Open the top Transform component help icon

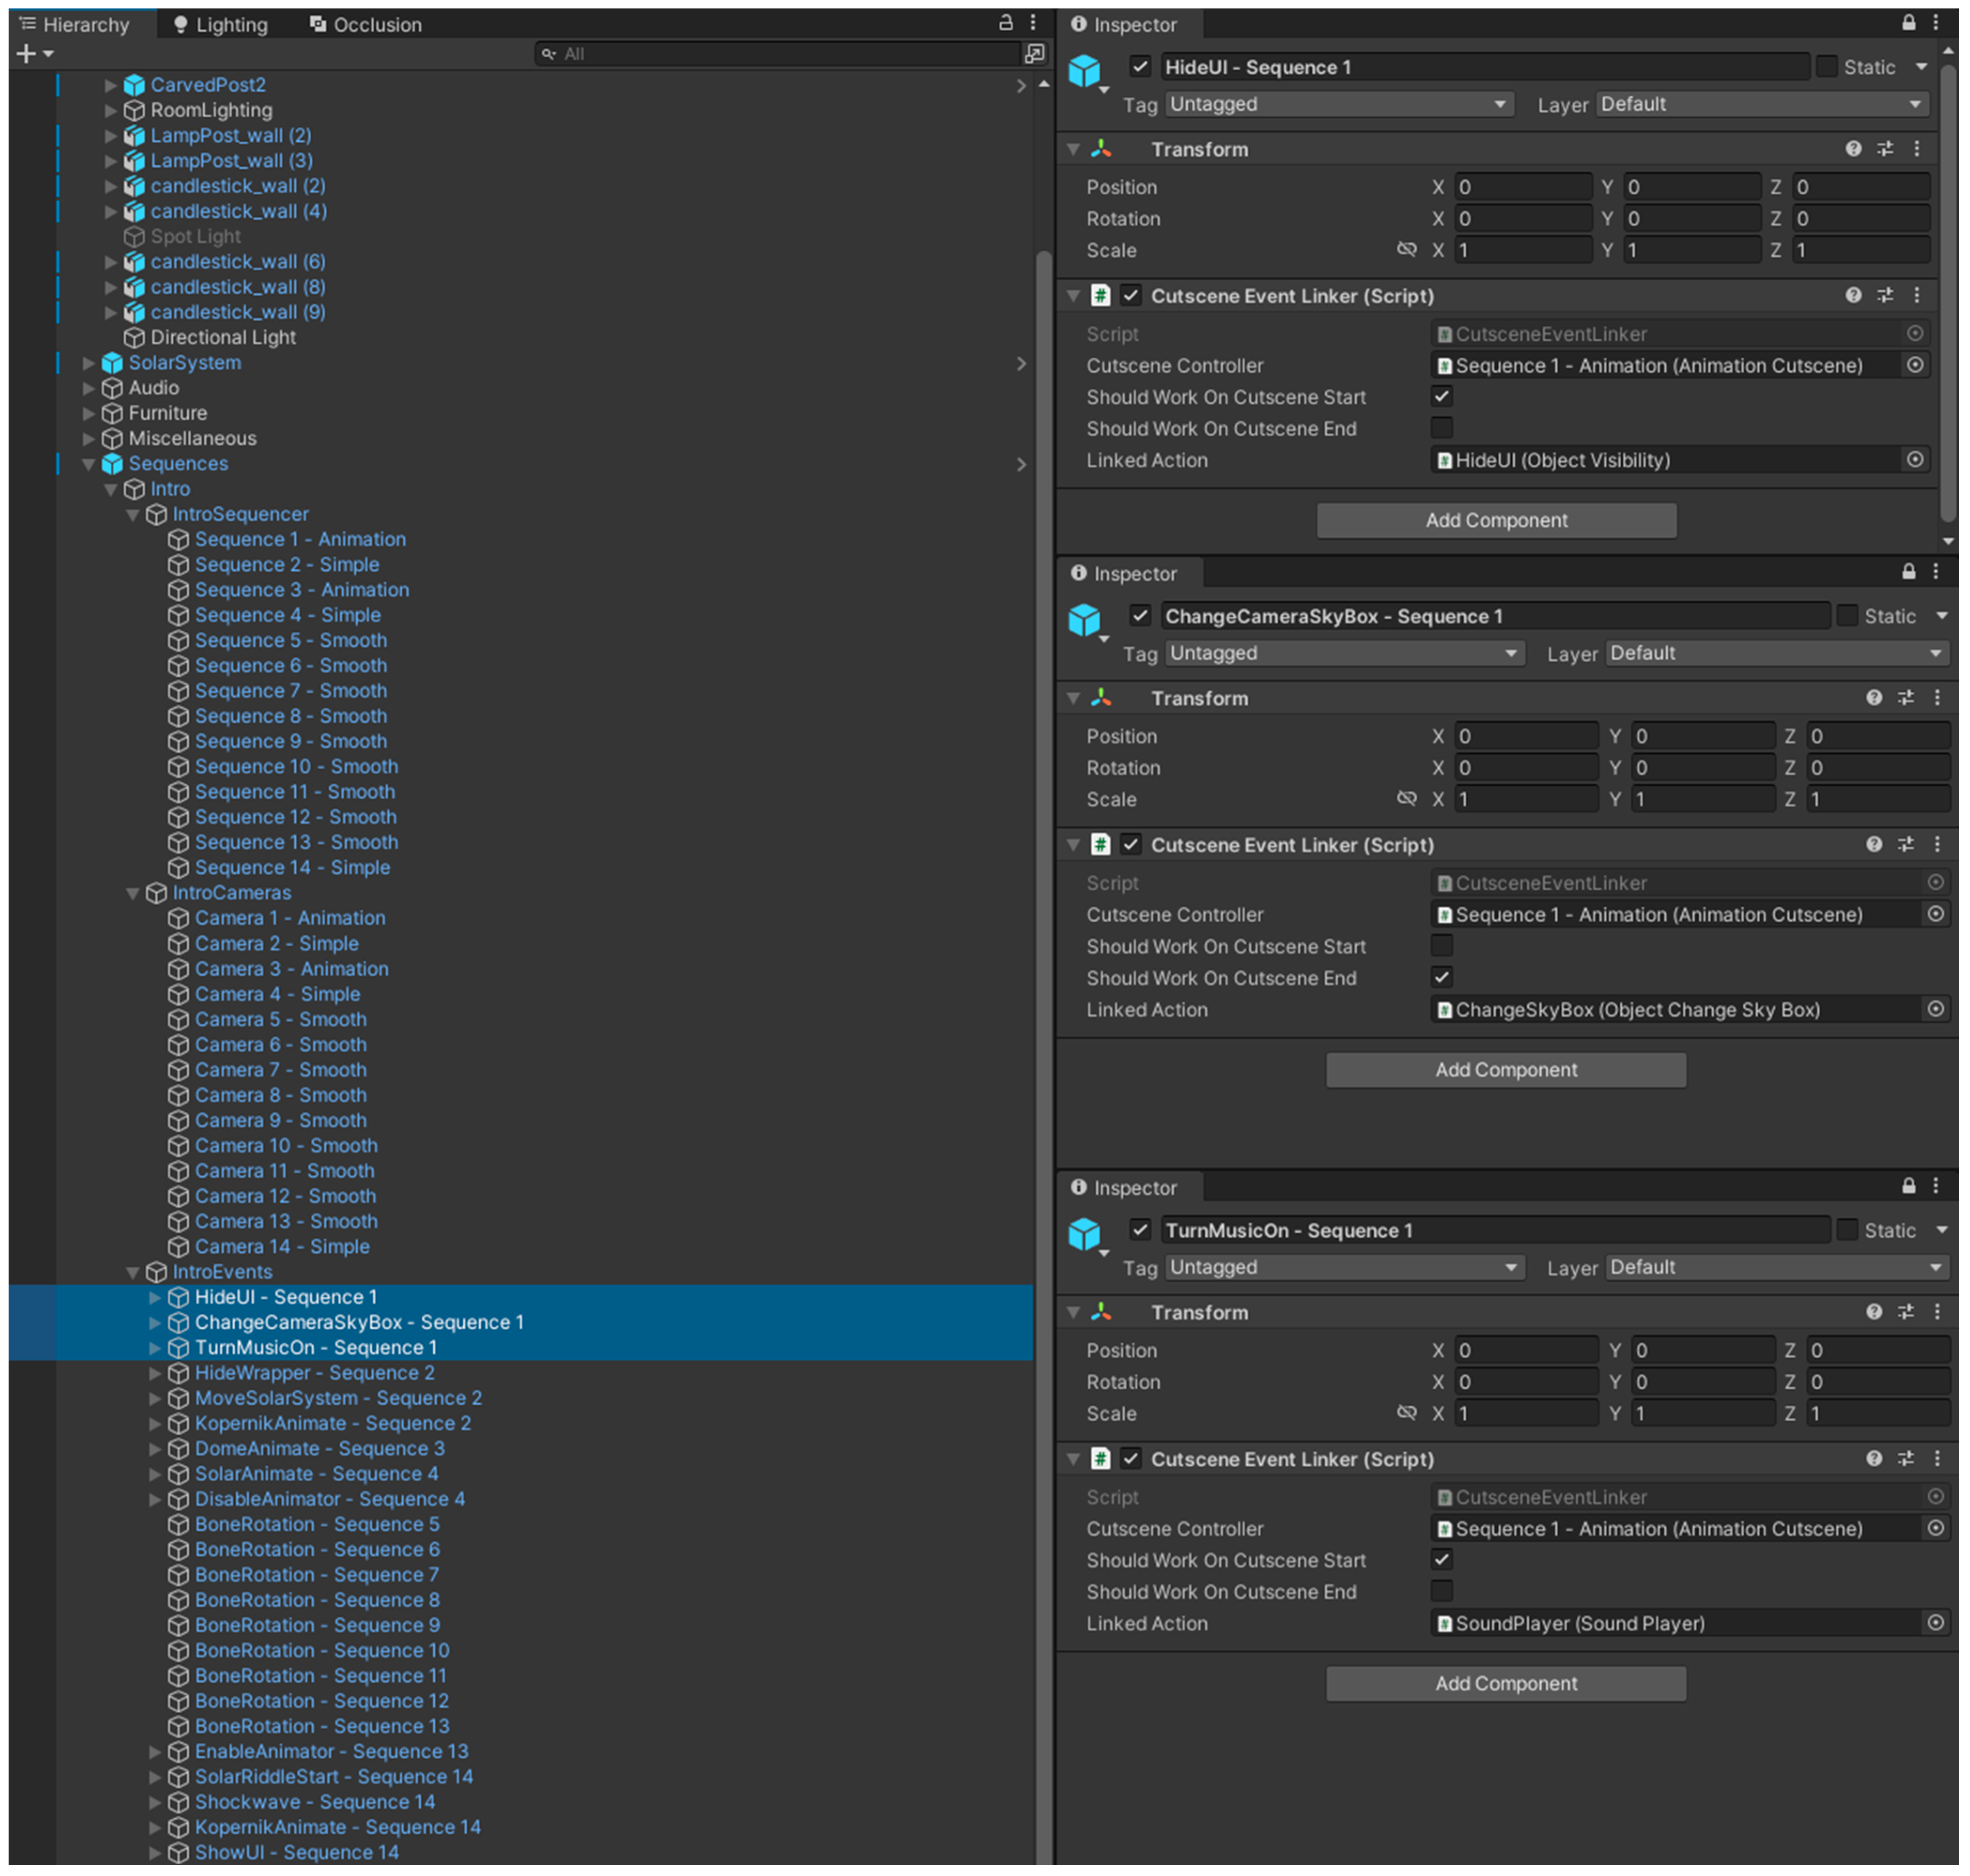point(1853,149)
